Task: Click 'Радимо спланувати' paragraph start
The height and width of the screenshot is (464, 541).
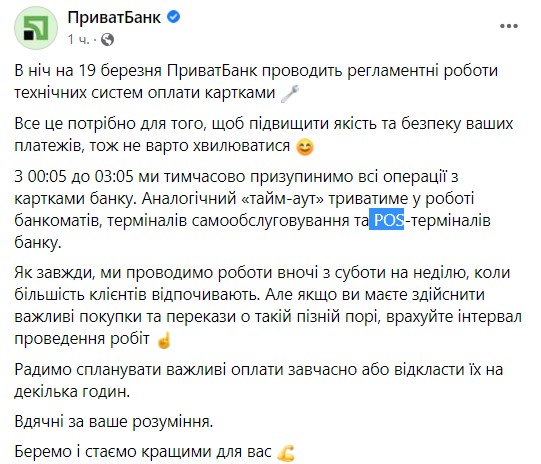Action: [x=88, y=370]
